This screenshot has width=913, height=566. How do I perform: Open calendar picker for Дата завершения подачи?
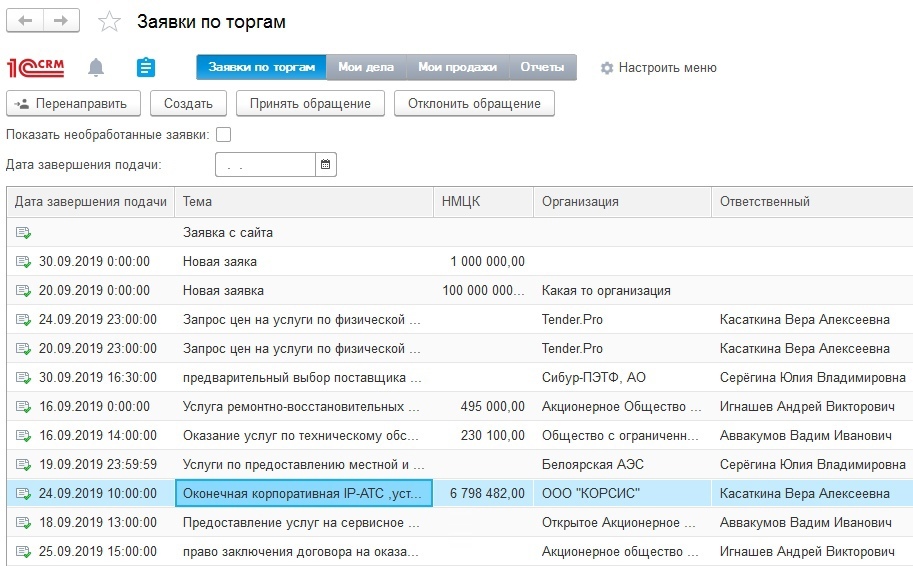[326, 165]
